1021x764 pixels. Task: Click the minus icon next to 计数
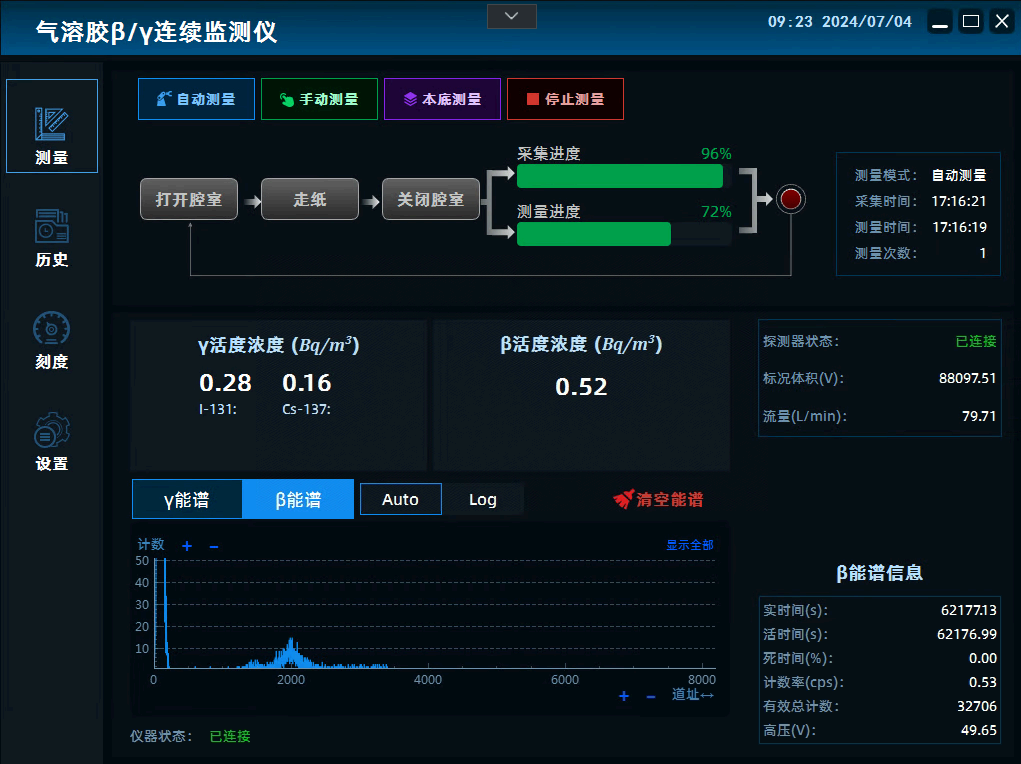214,546
